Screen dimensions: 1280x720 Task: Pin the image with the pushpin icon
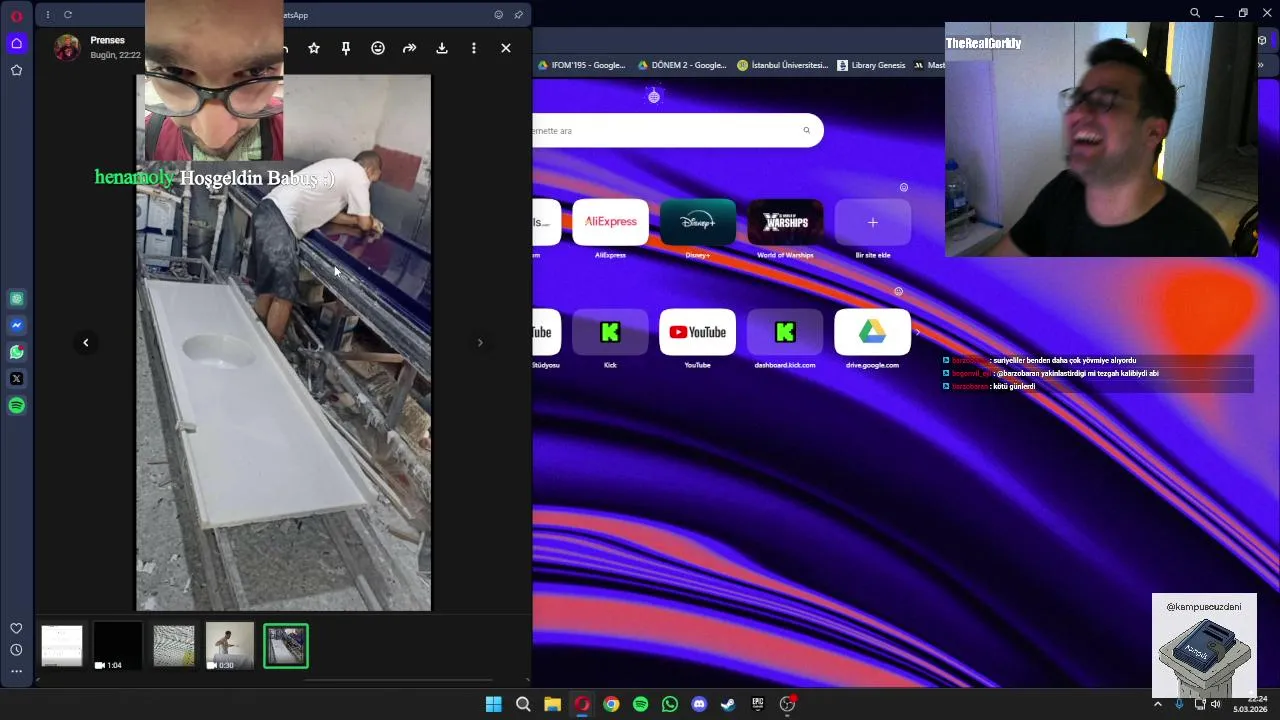coord(346,48)
